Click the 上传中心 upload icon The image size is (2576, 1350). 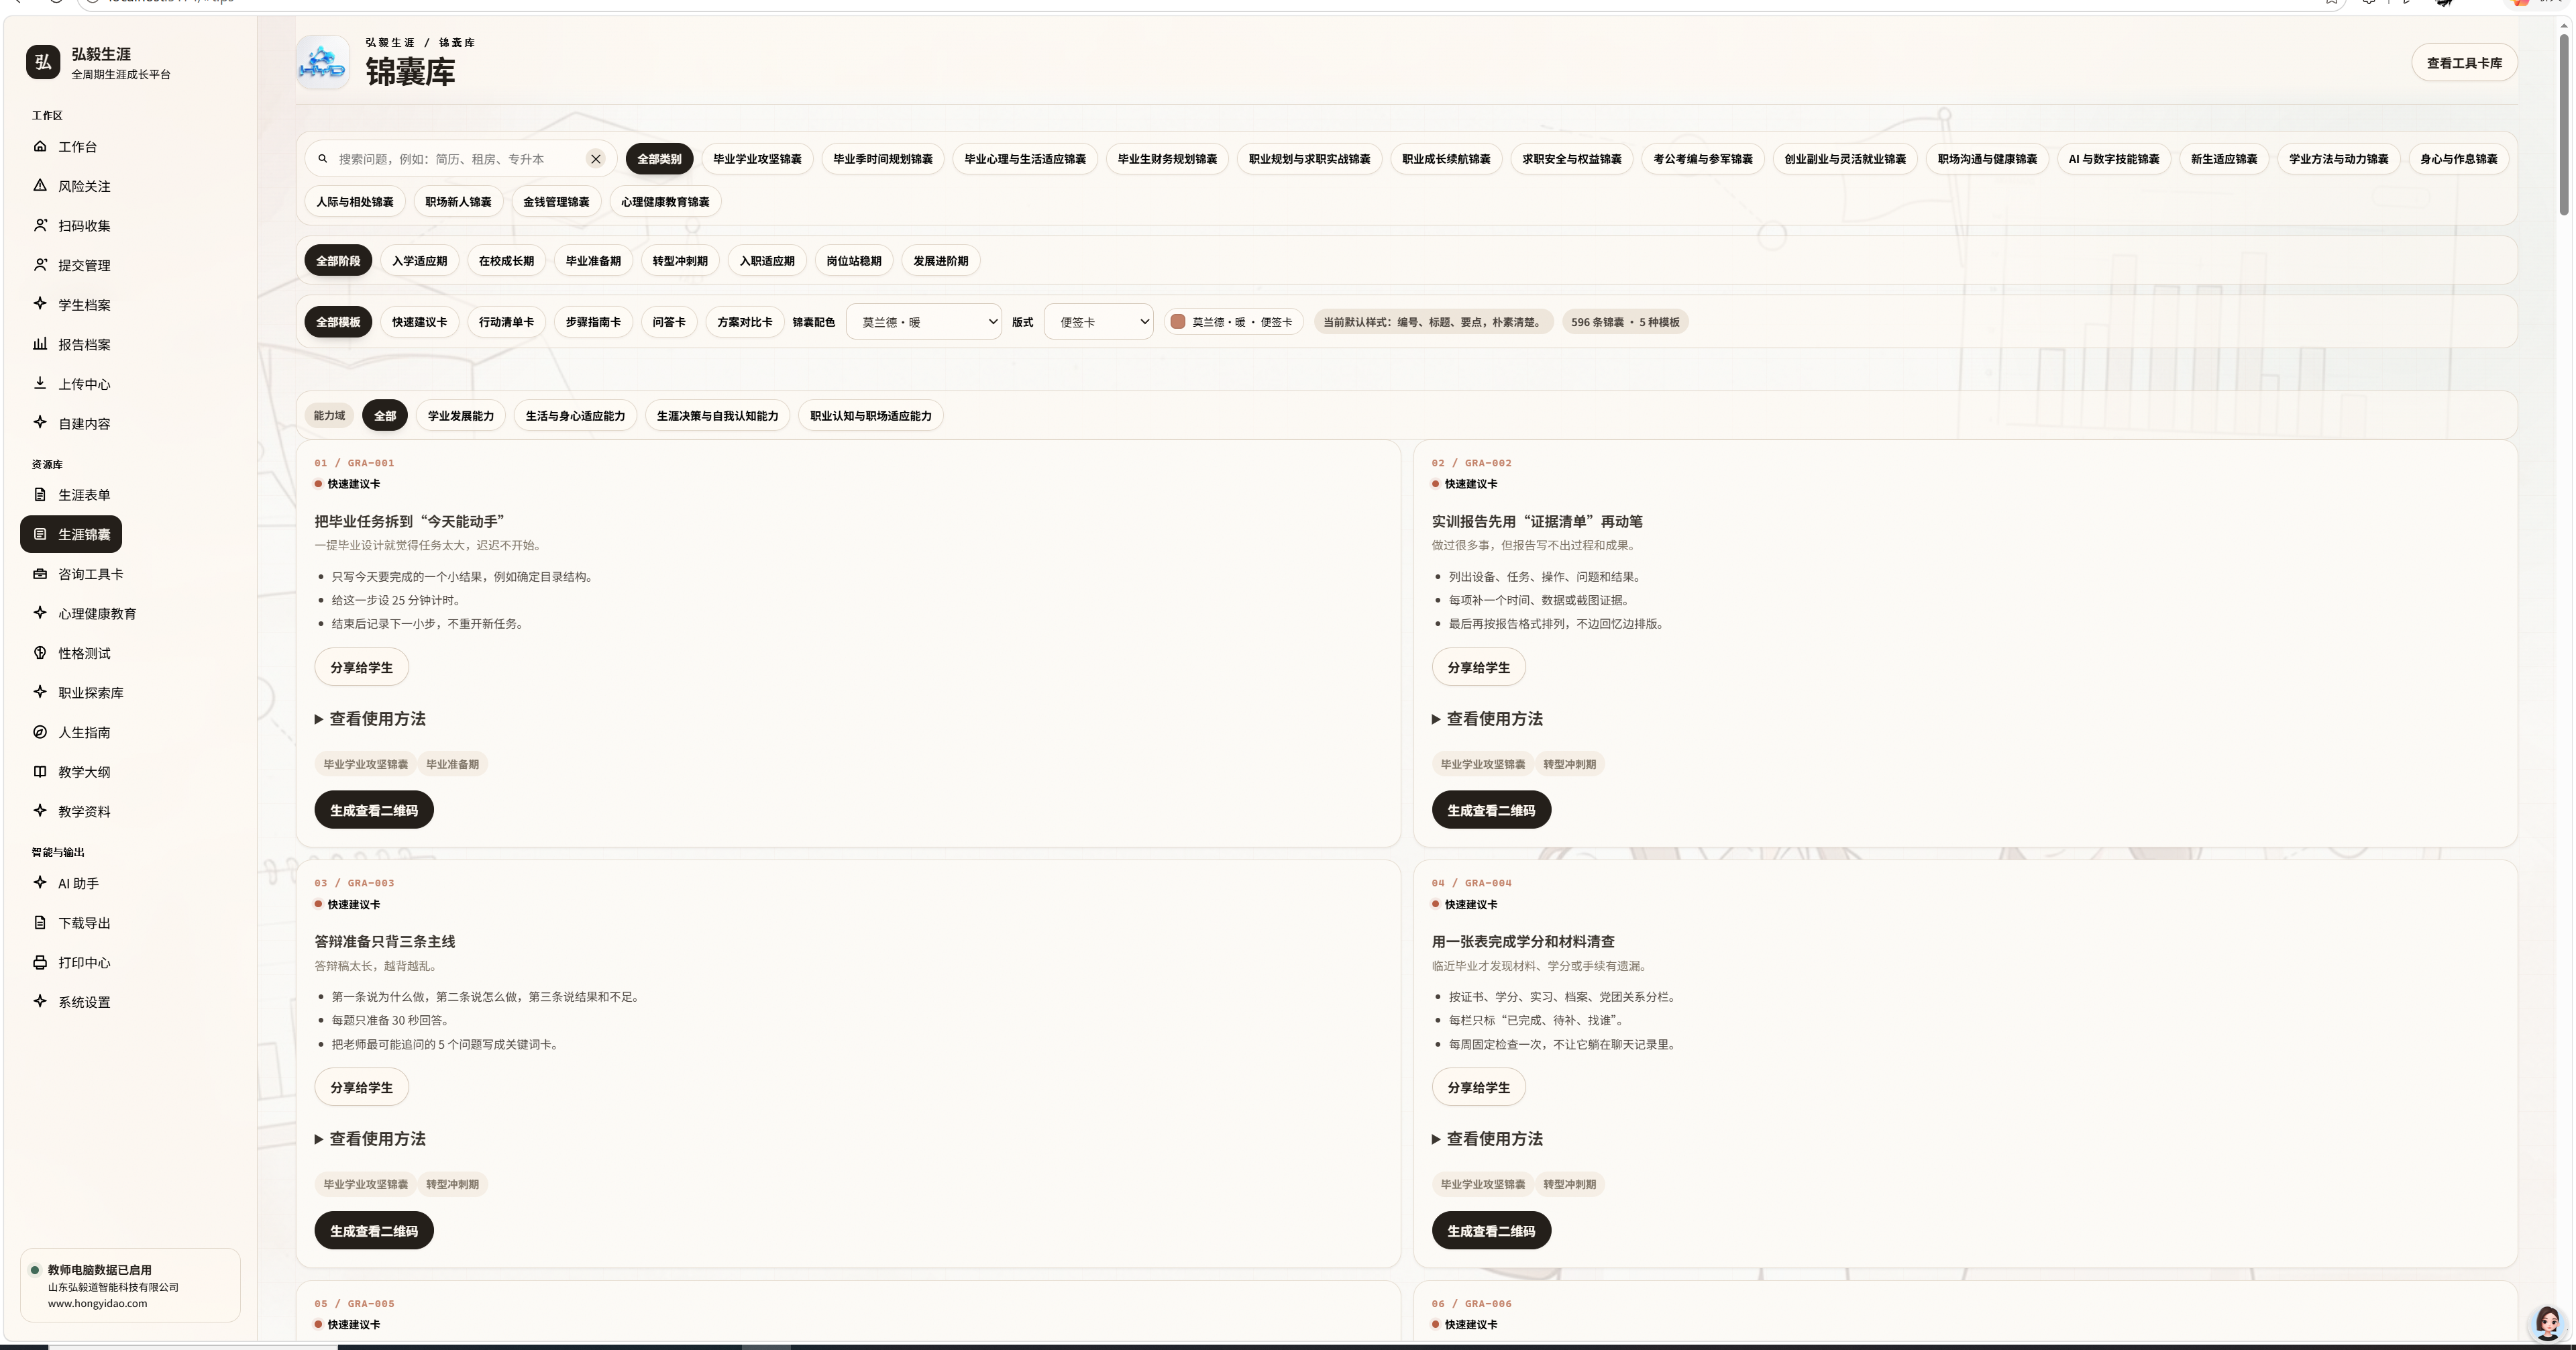point(40,383)
